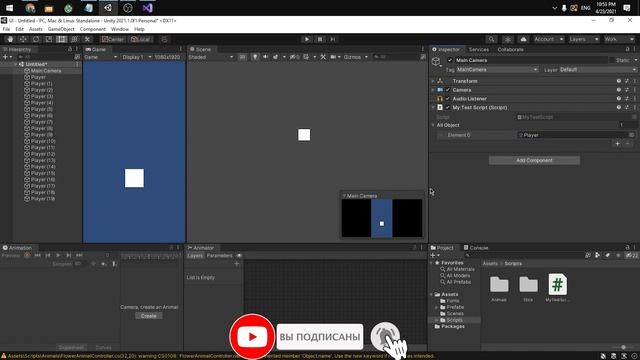The height and width of the screenshot is (360, 640).
Task: Toggle 2D view button in Scene toolbar
Action: point(242,57)
